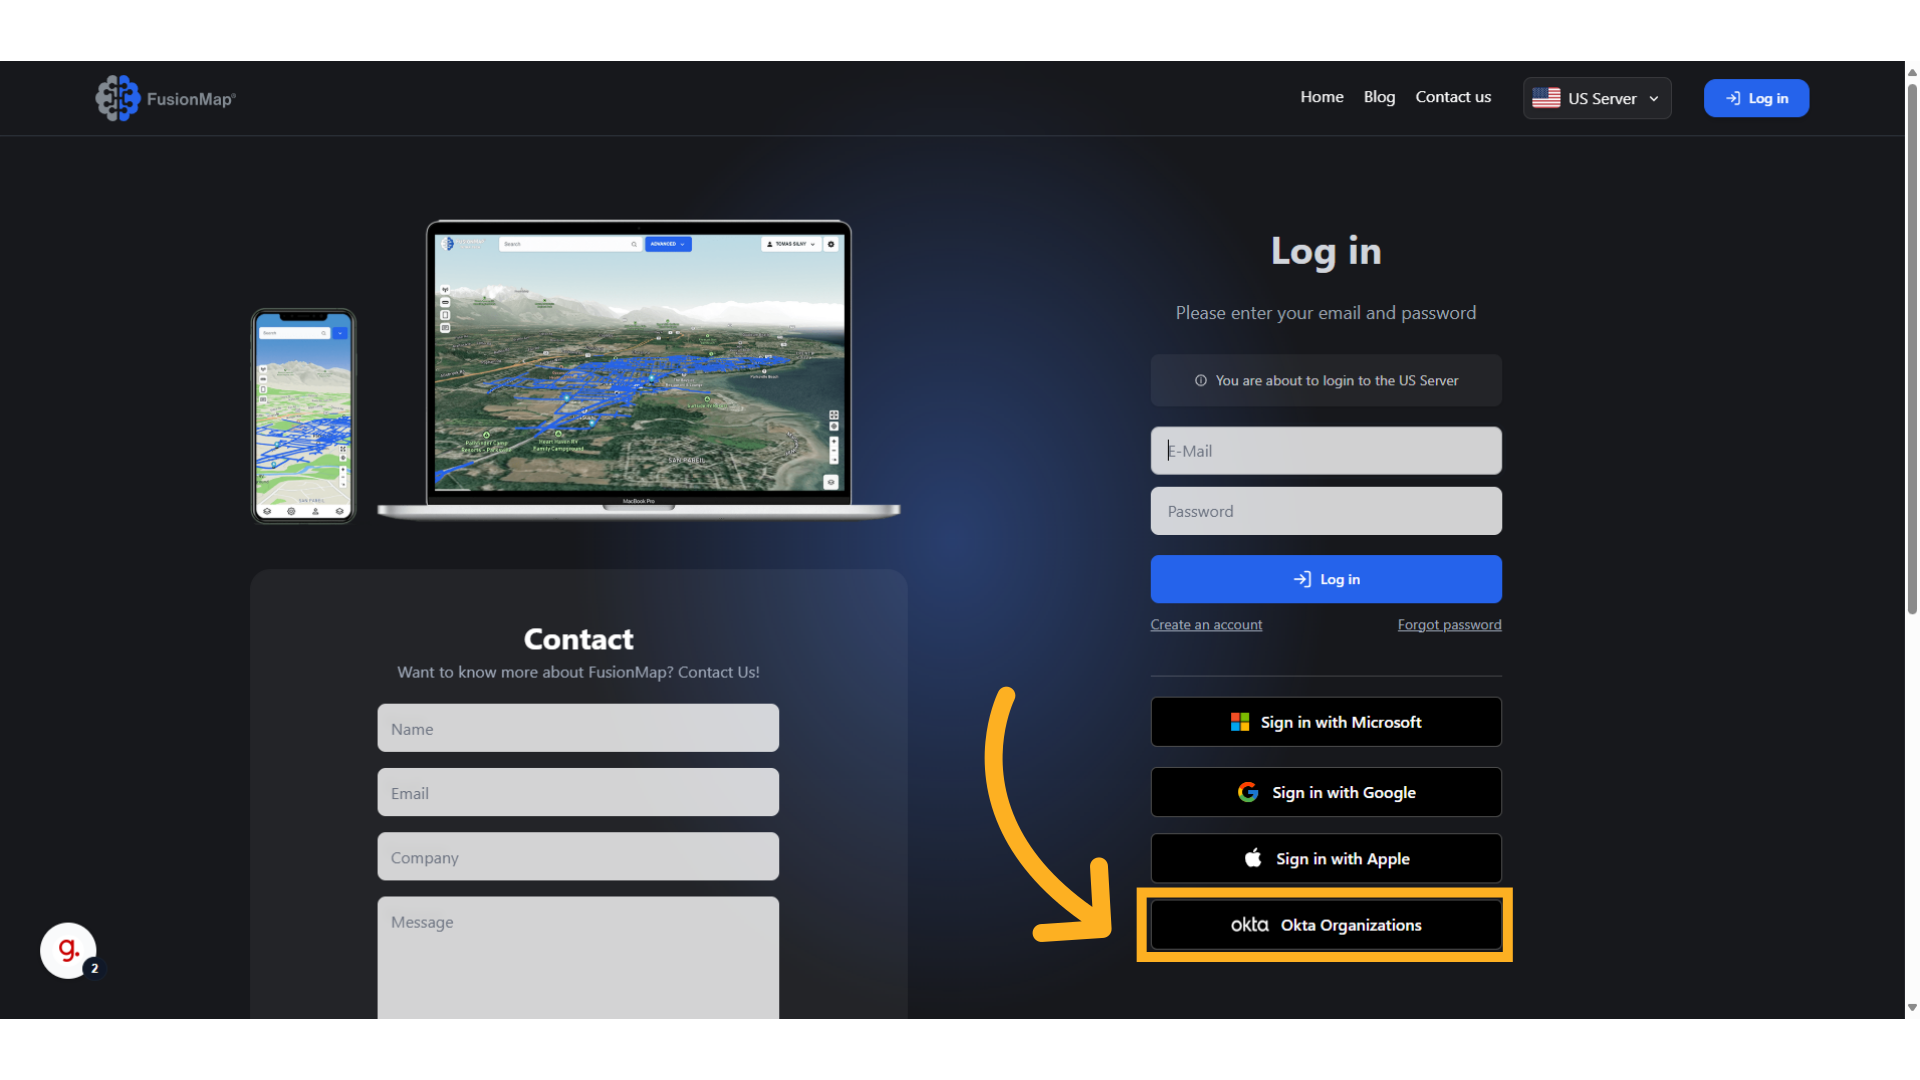Click the info icon in the server notice

click(1201, 381)
